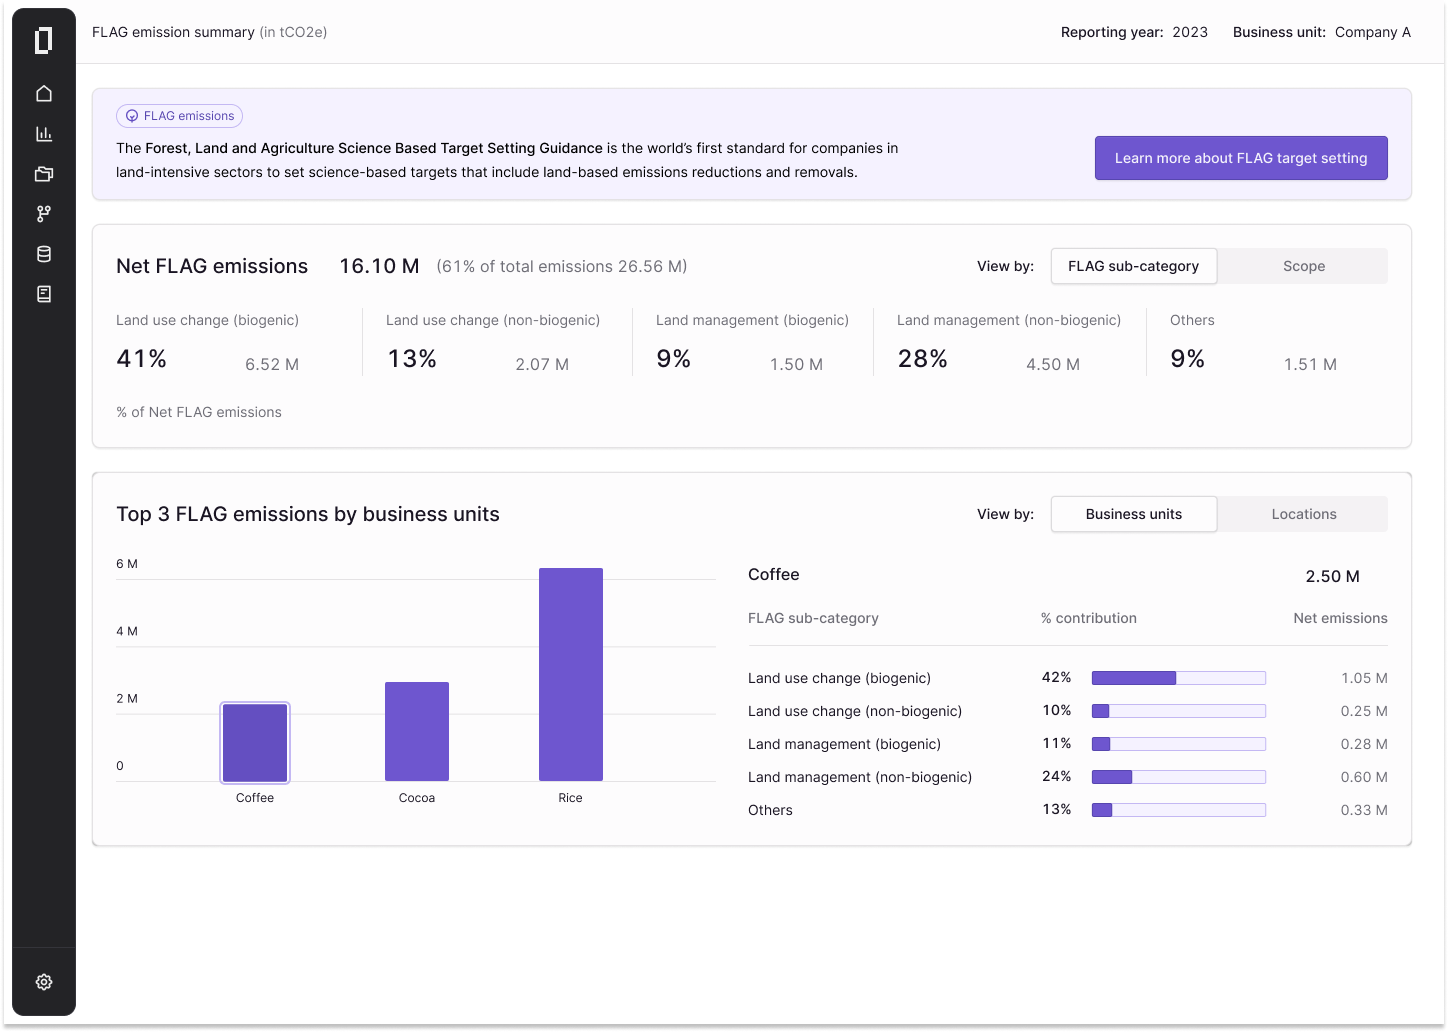
Task: Click Learn more about FLAG target setting
Action: tap(1240, 158)
